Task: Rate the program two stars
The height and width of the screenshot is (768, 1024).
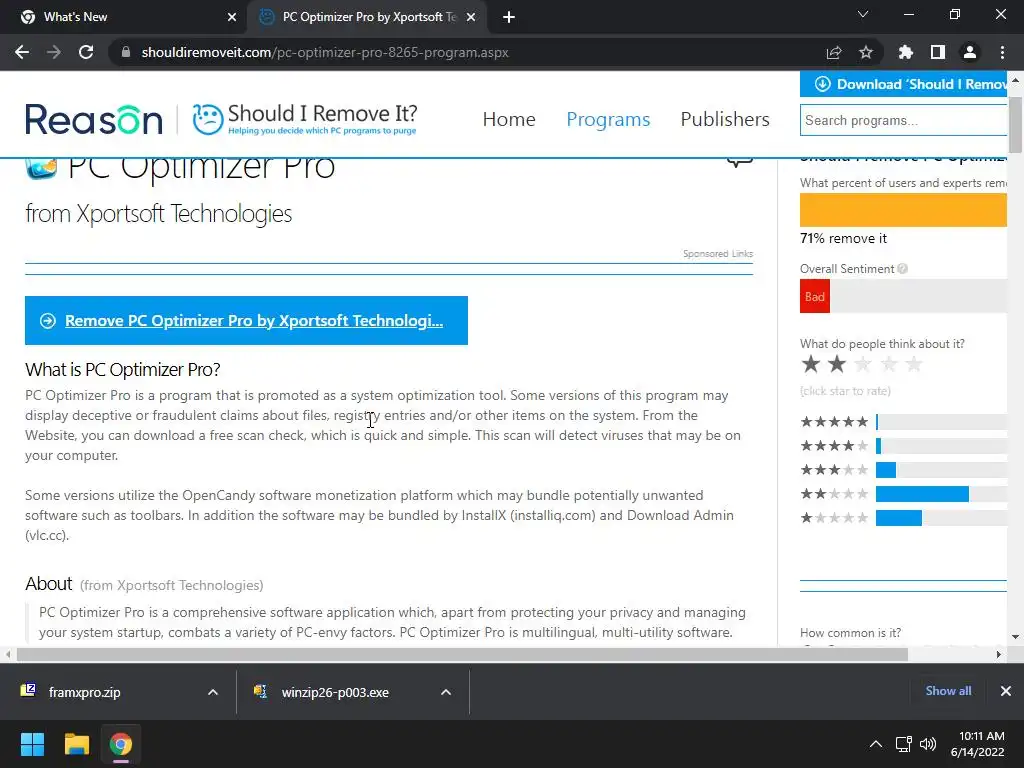Action: point(837,364)
